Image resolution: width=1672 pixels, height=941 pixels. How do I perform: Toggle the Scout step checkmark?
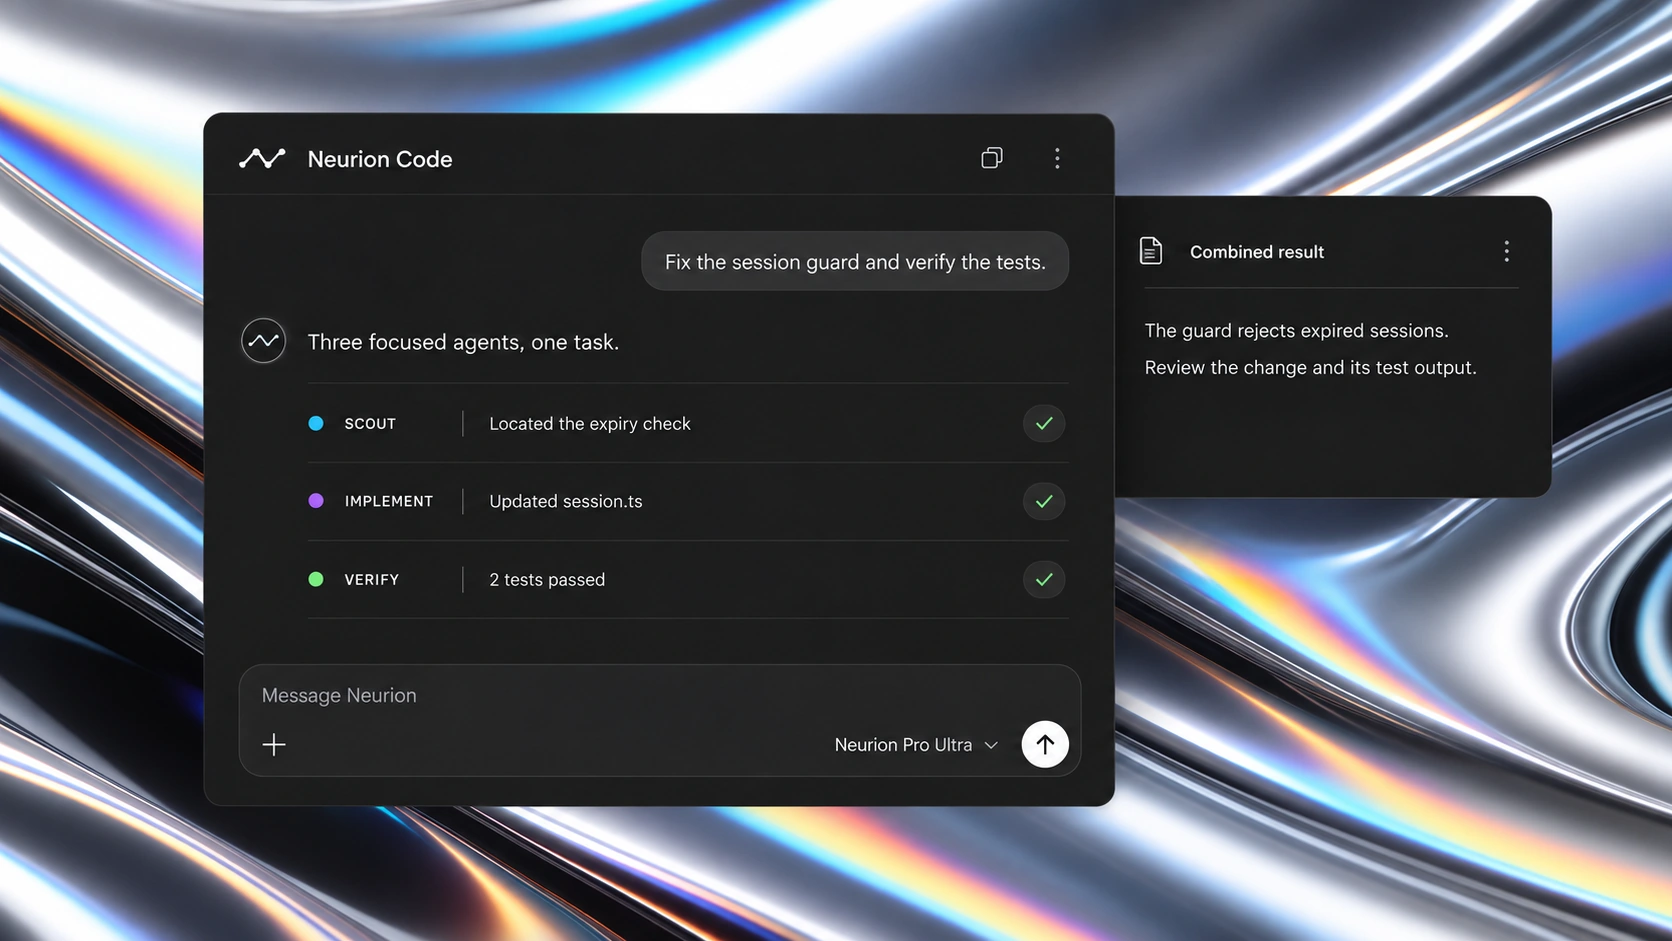click(1044, 423)
